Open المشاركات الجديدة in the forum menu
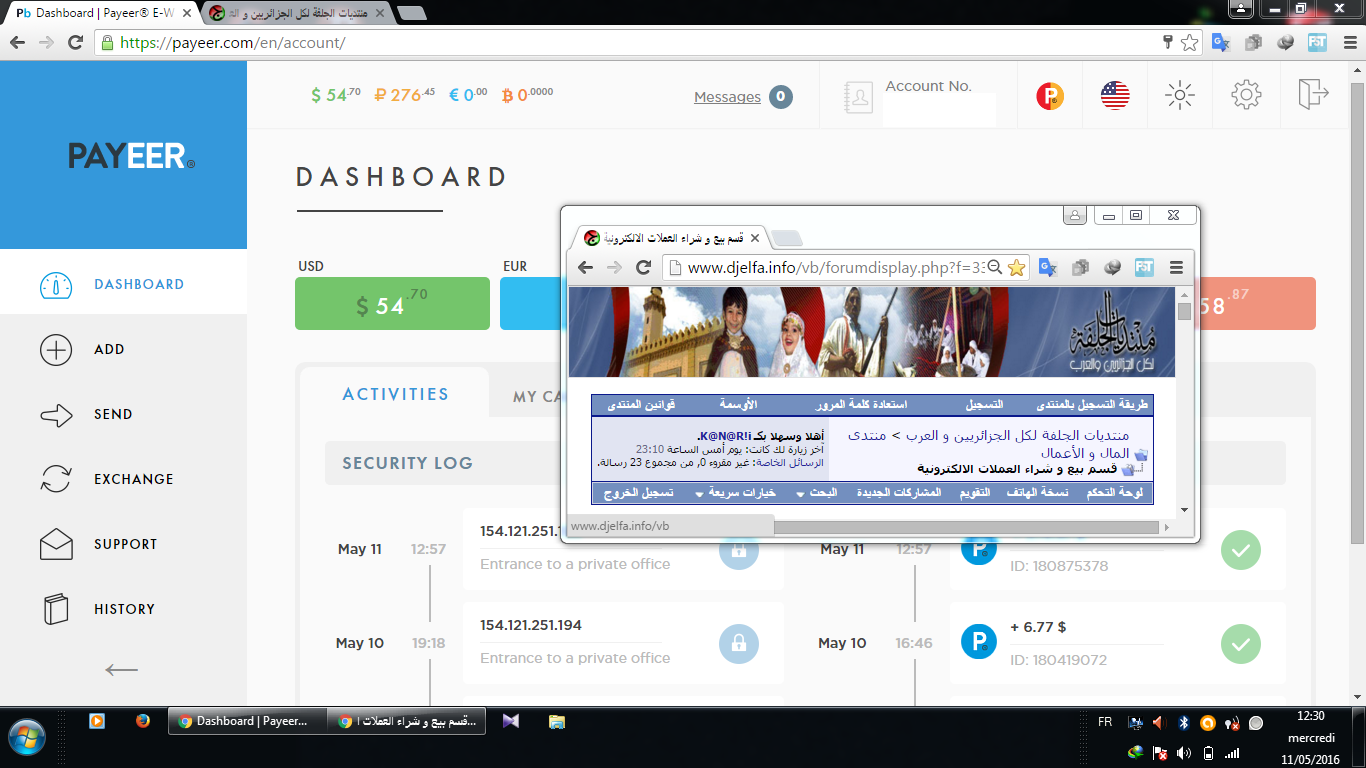 (899, 493)
